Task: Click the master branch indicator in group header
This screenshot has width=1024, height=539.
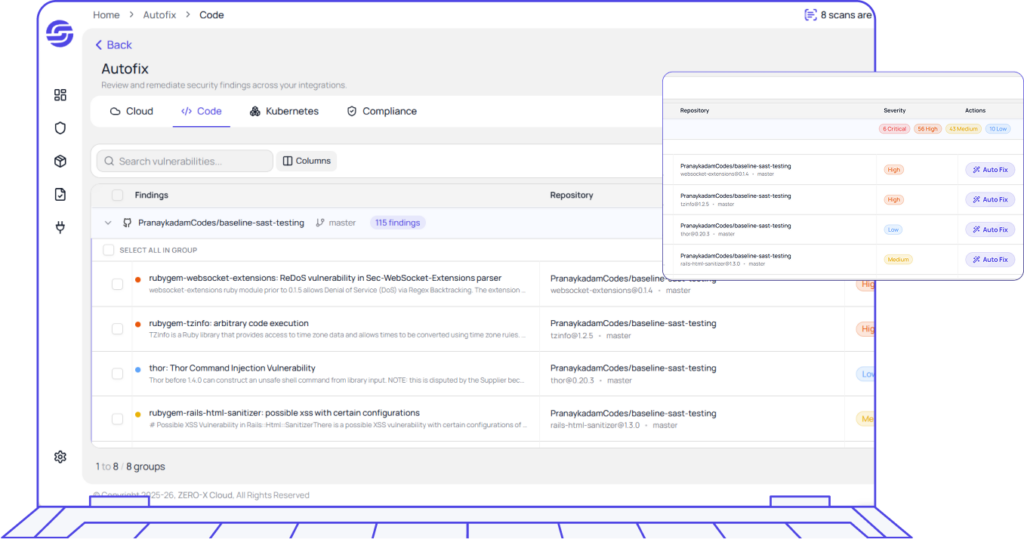Action: pos(335,223)
